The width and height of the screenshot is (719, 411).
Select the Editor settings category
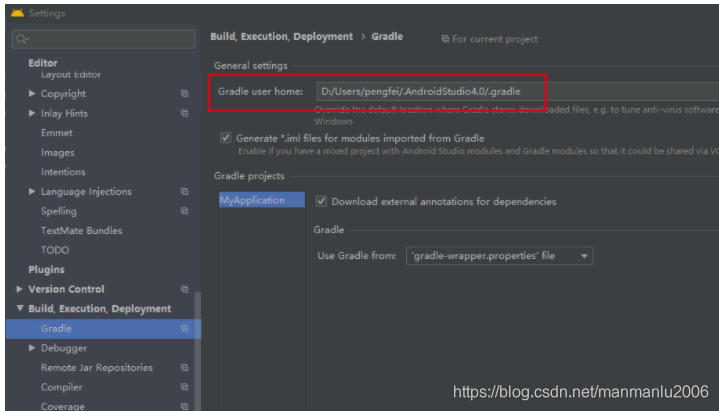pyautogui.click(x=43, y=63)
